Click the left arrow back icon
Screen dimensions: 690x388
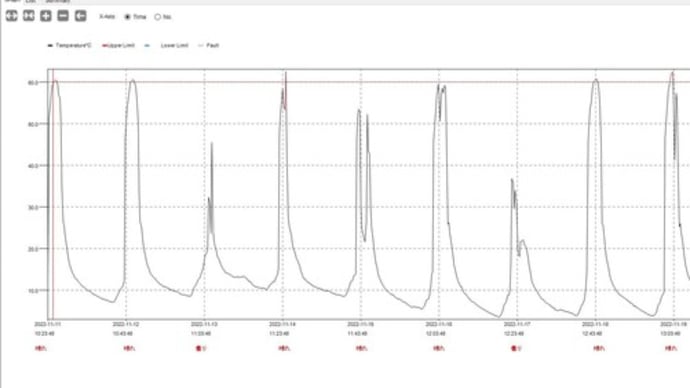coord(81,16)
